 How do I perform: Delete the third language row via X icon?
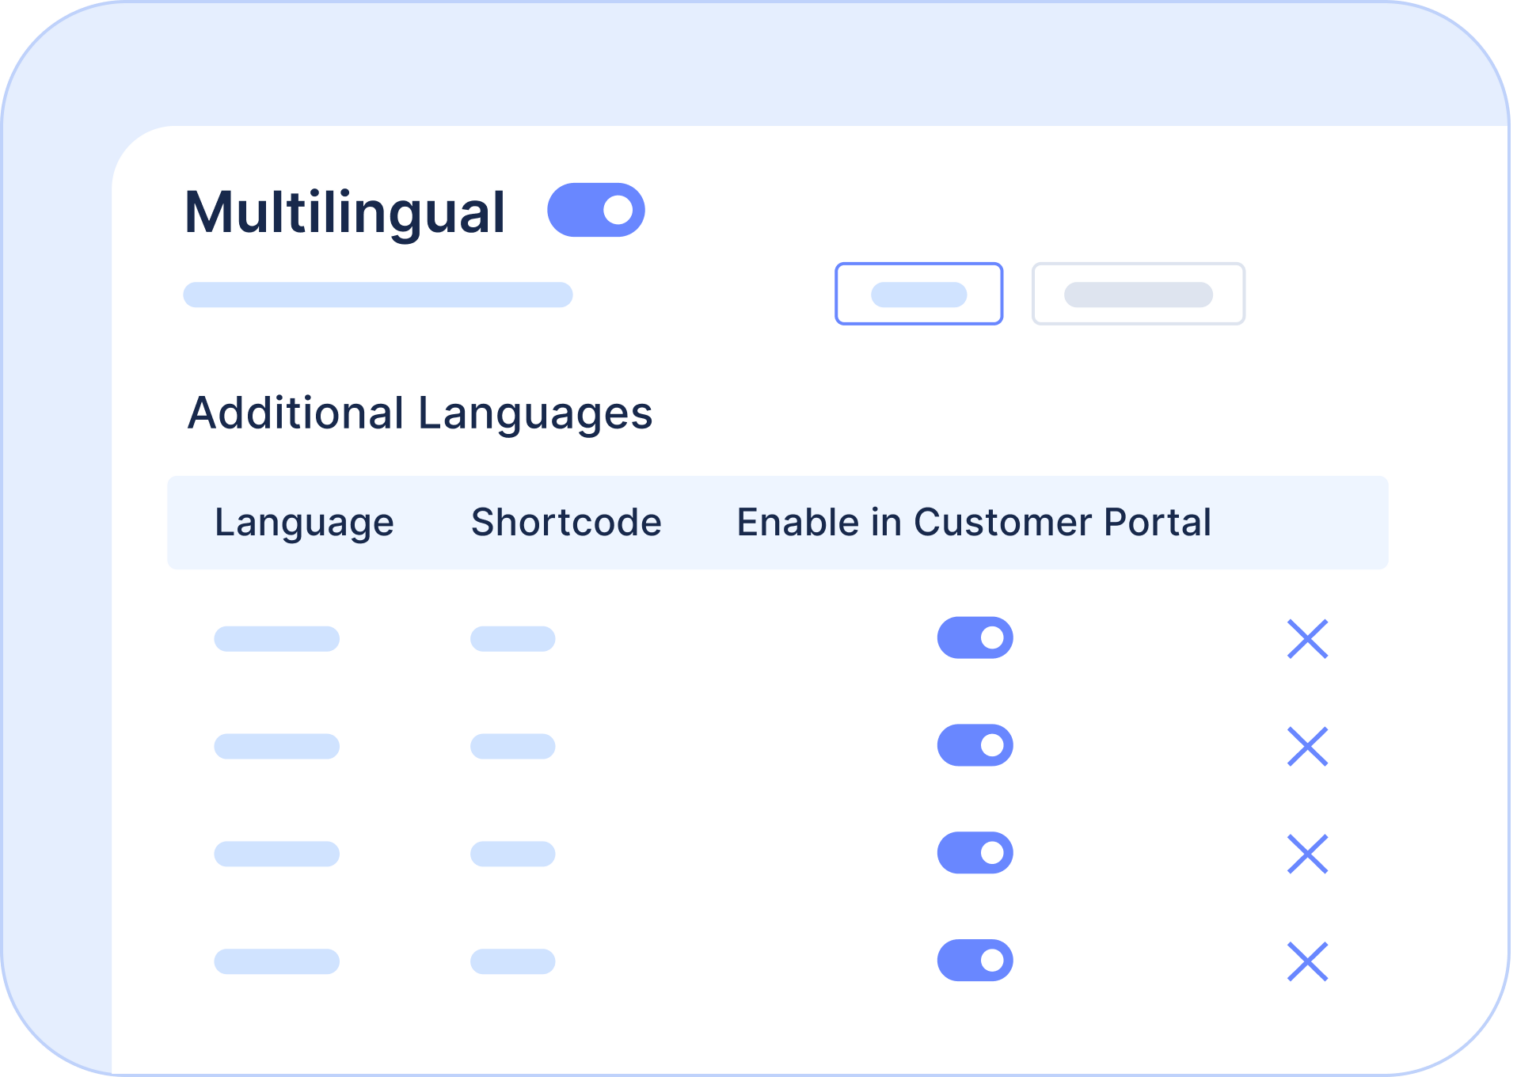click(x=1307, y=854)
